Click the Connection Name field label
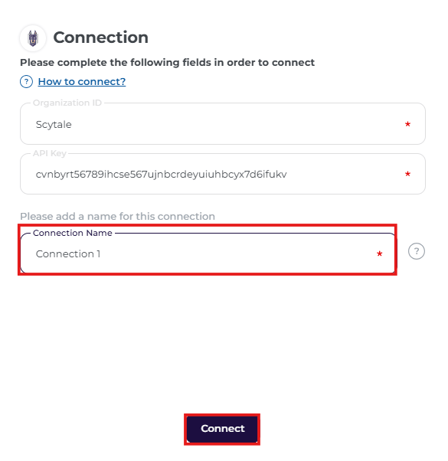448x461 pixels. [72, 233]
